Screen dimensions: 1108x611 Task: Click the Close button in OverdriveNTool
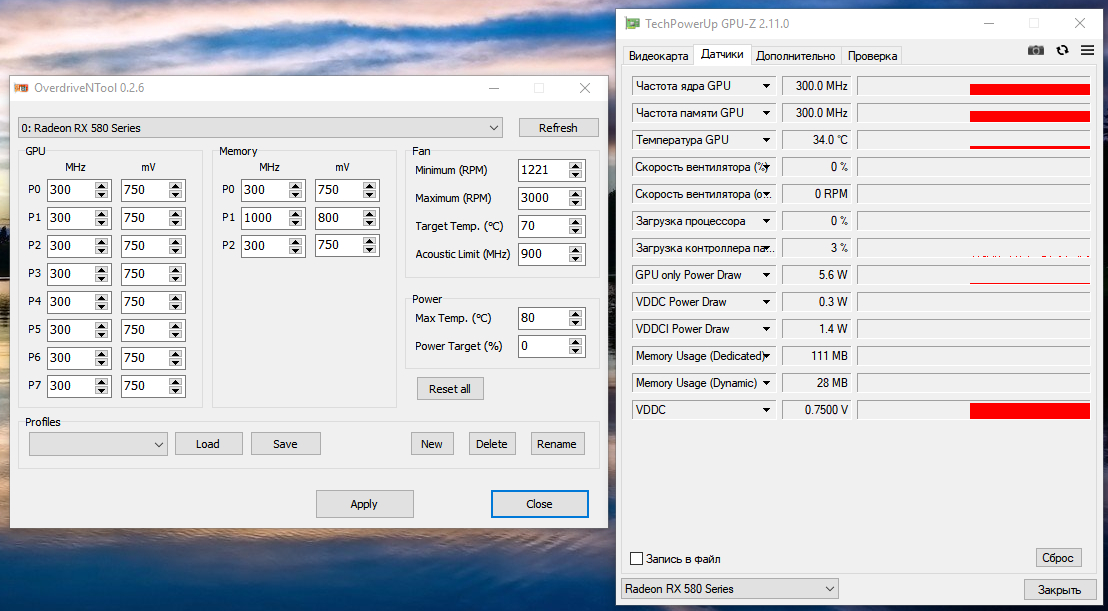pyautogui.click(x=539, y=504)
